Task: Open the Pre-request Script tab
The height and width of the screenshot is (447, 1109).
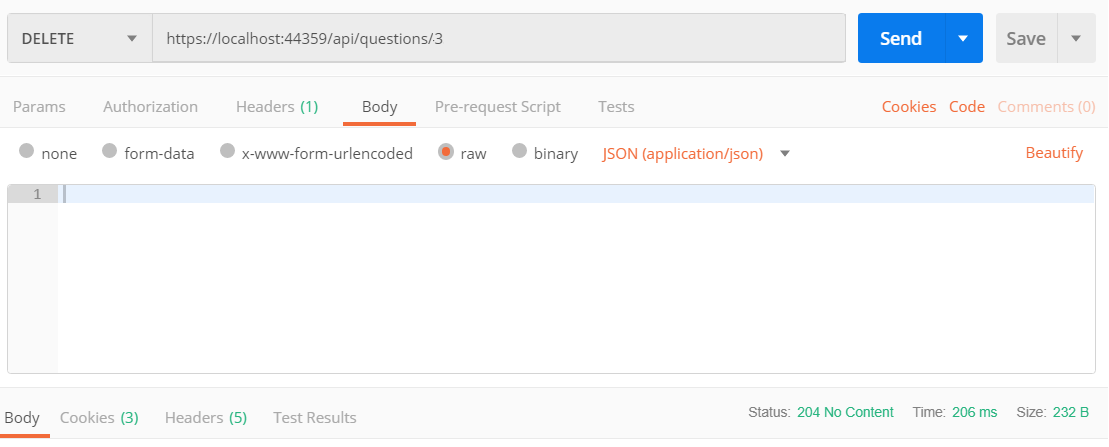Action: click(x=497, y=107)
